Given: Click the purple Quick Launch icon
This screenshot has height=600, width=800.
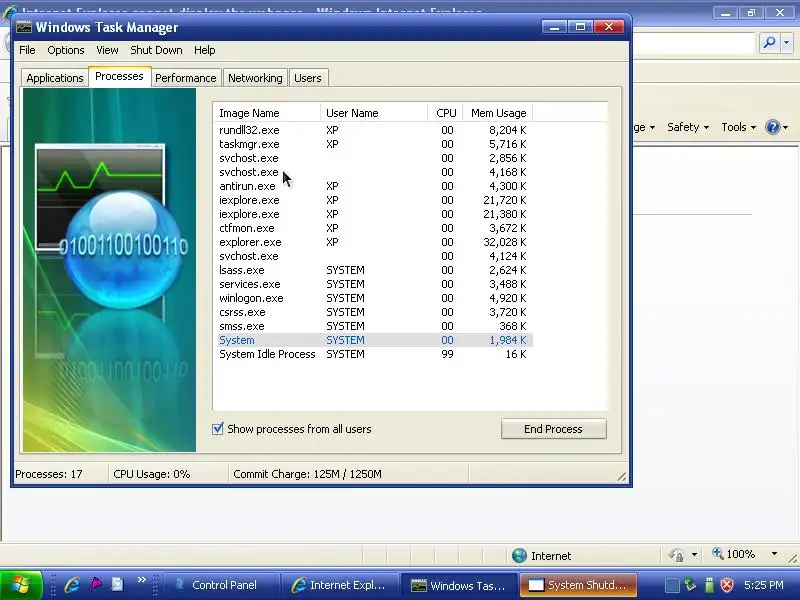Looking at the screenshot, I should tap(95, 584).
